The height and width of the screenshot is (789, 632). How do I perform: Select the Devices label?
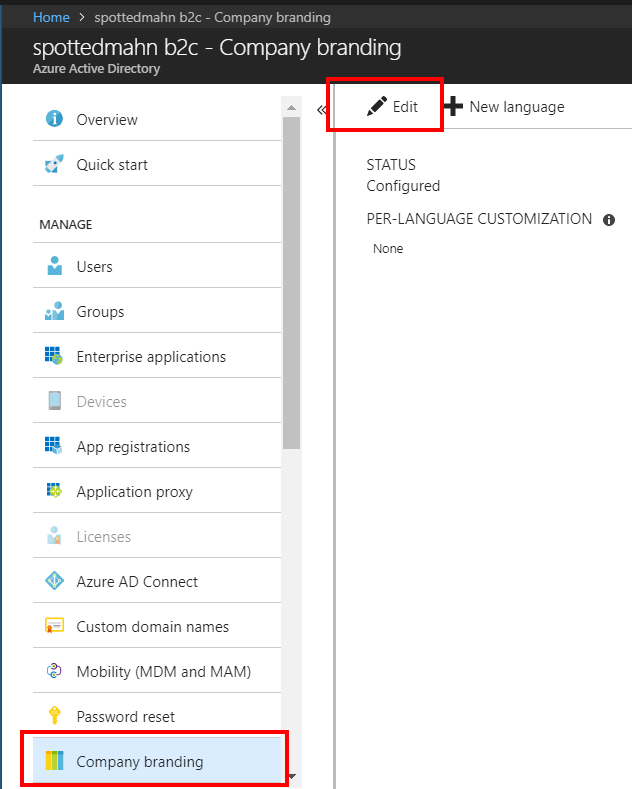coord(102,402)
